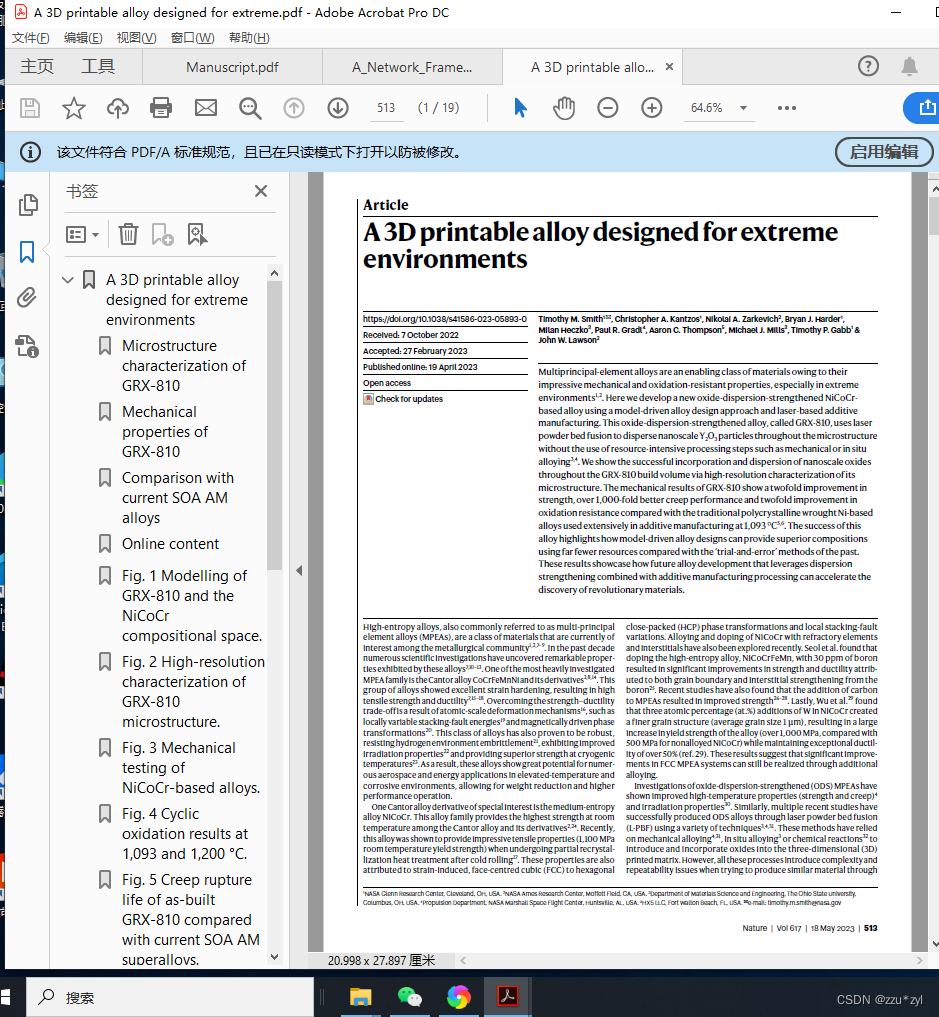Select Fig. 3 Mechanical testing bookmark
939x1017 pixels.
tap(191, 768)
